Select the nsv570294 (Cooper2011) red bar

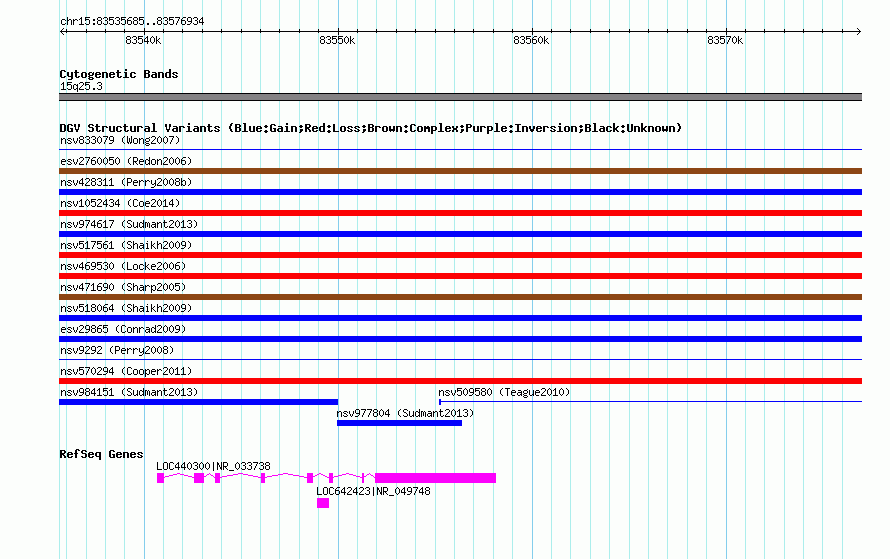[460, 381]
